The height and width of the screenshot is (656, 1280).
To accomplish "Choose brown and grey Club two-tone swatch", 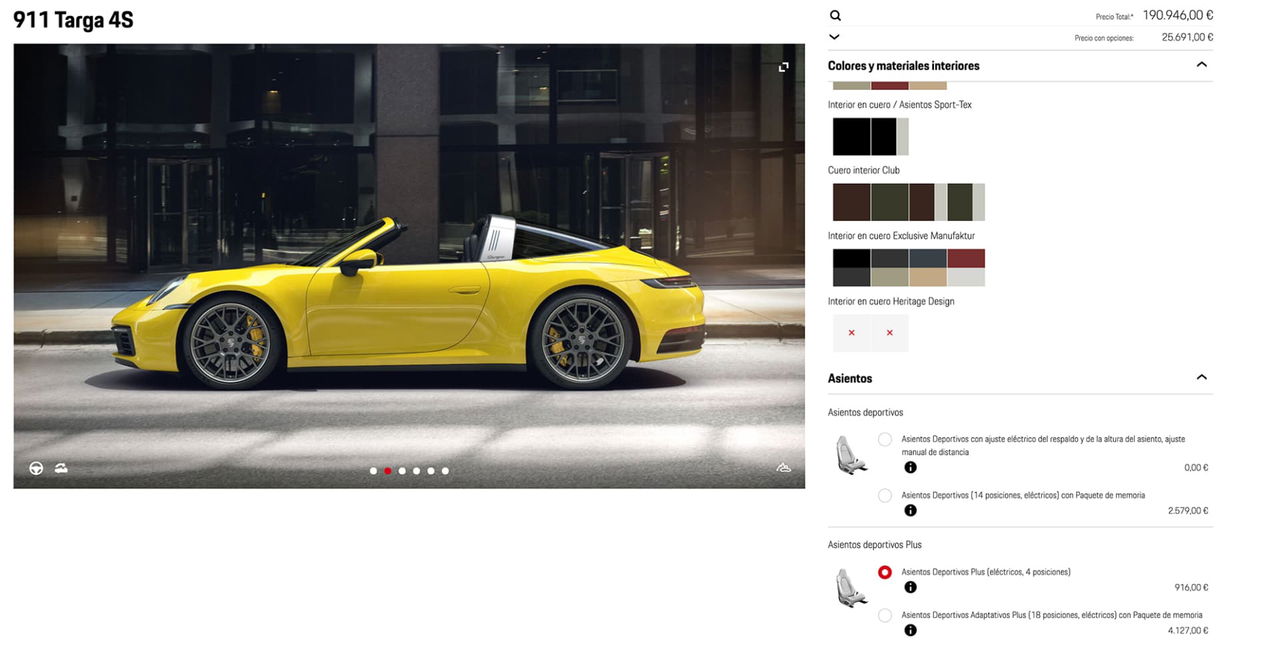I will (x=928, y=202).
